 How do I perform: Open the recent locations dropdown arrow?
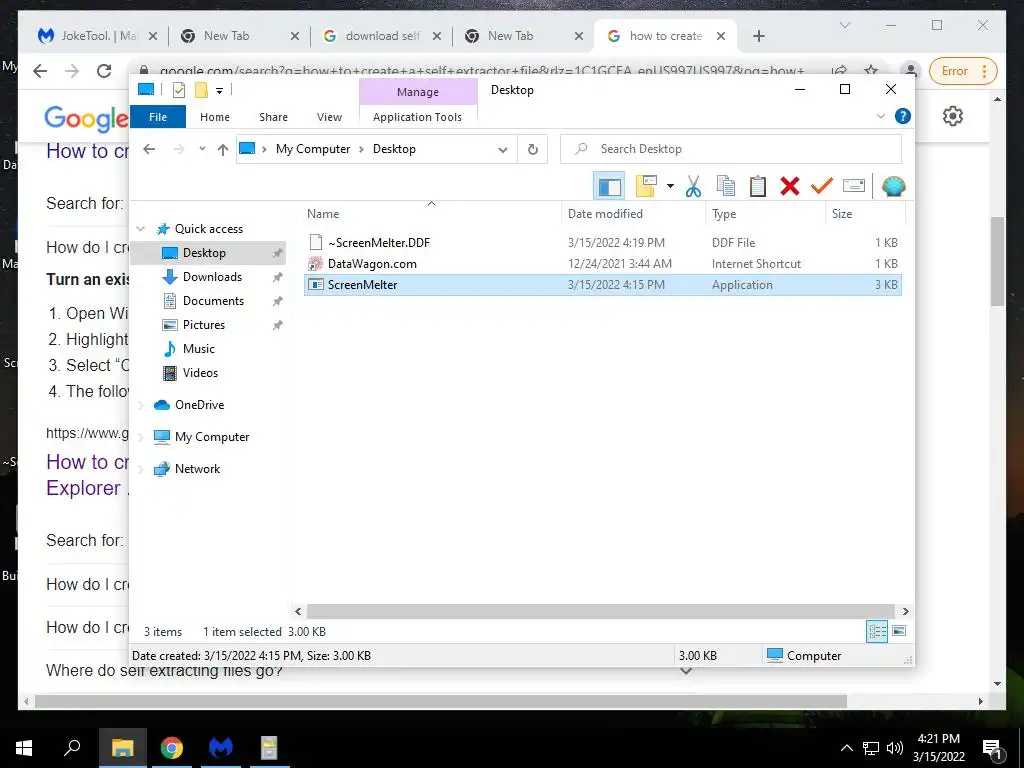[202, 150]
